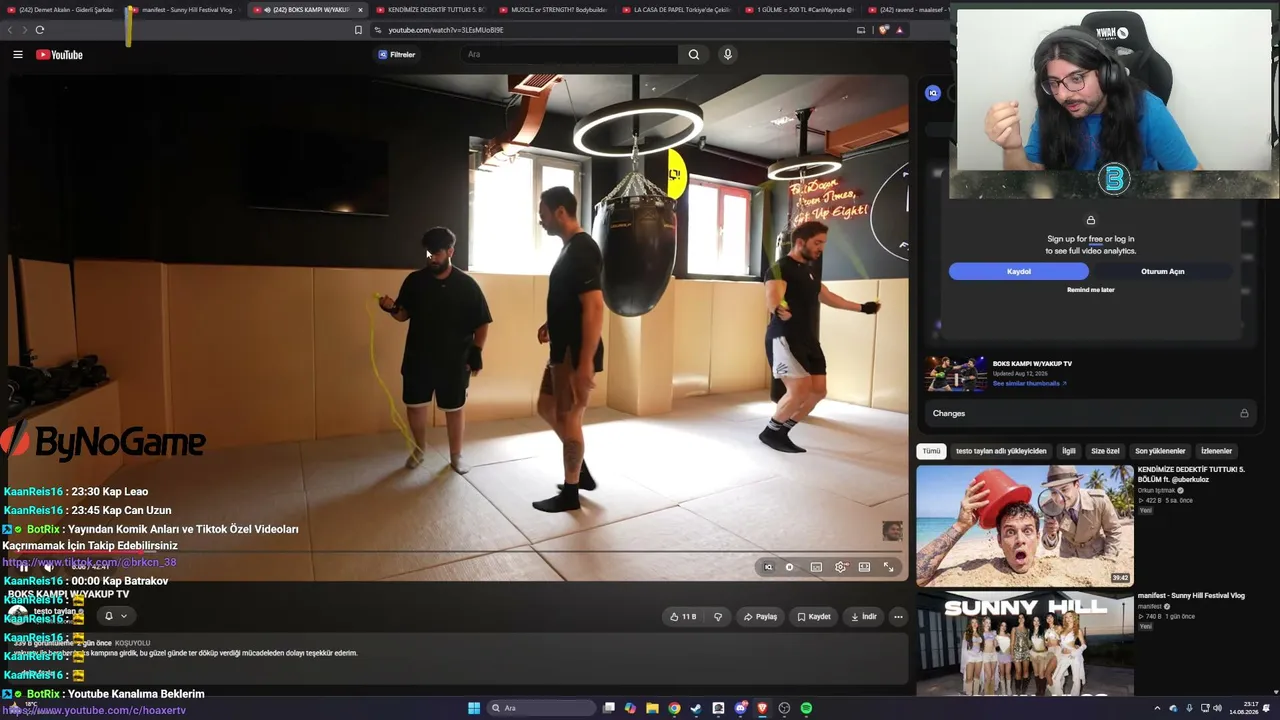Open volume control in the system tray
Viewport: 1280px width, 720px height.
click(x=1217, y=708)
